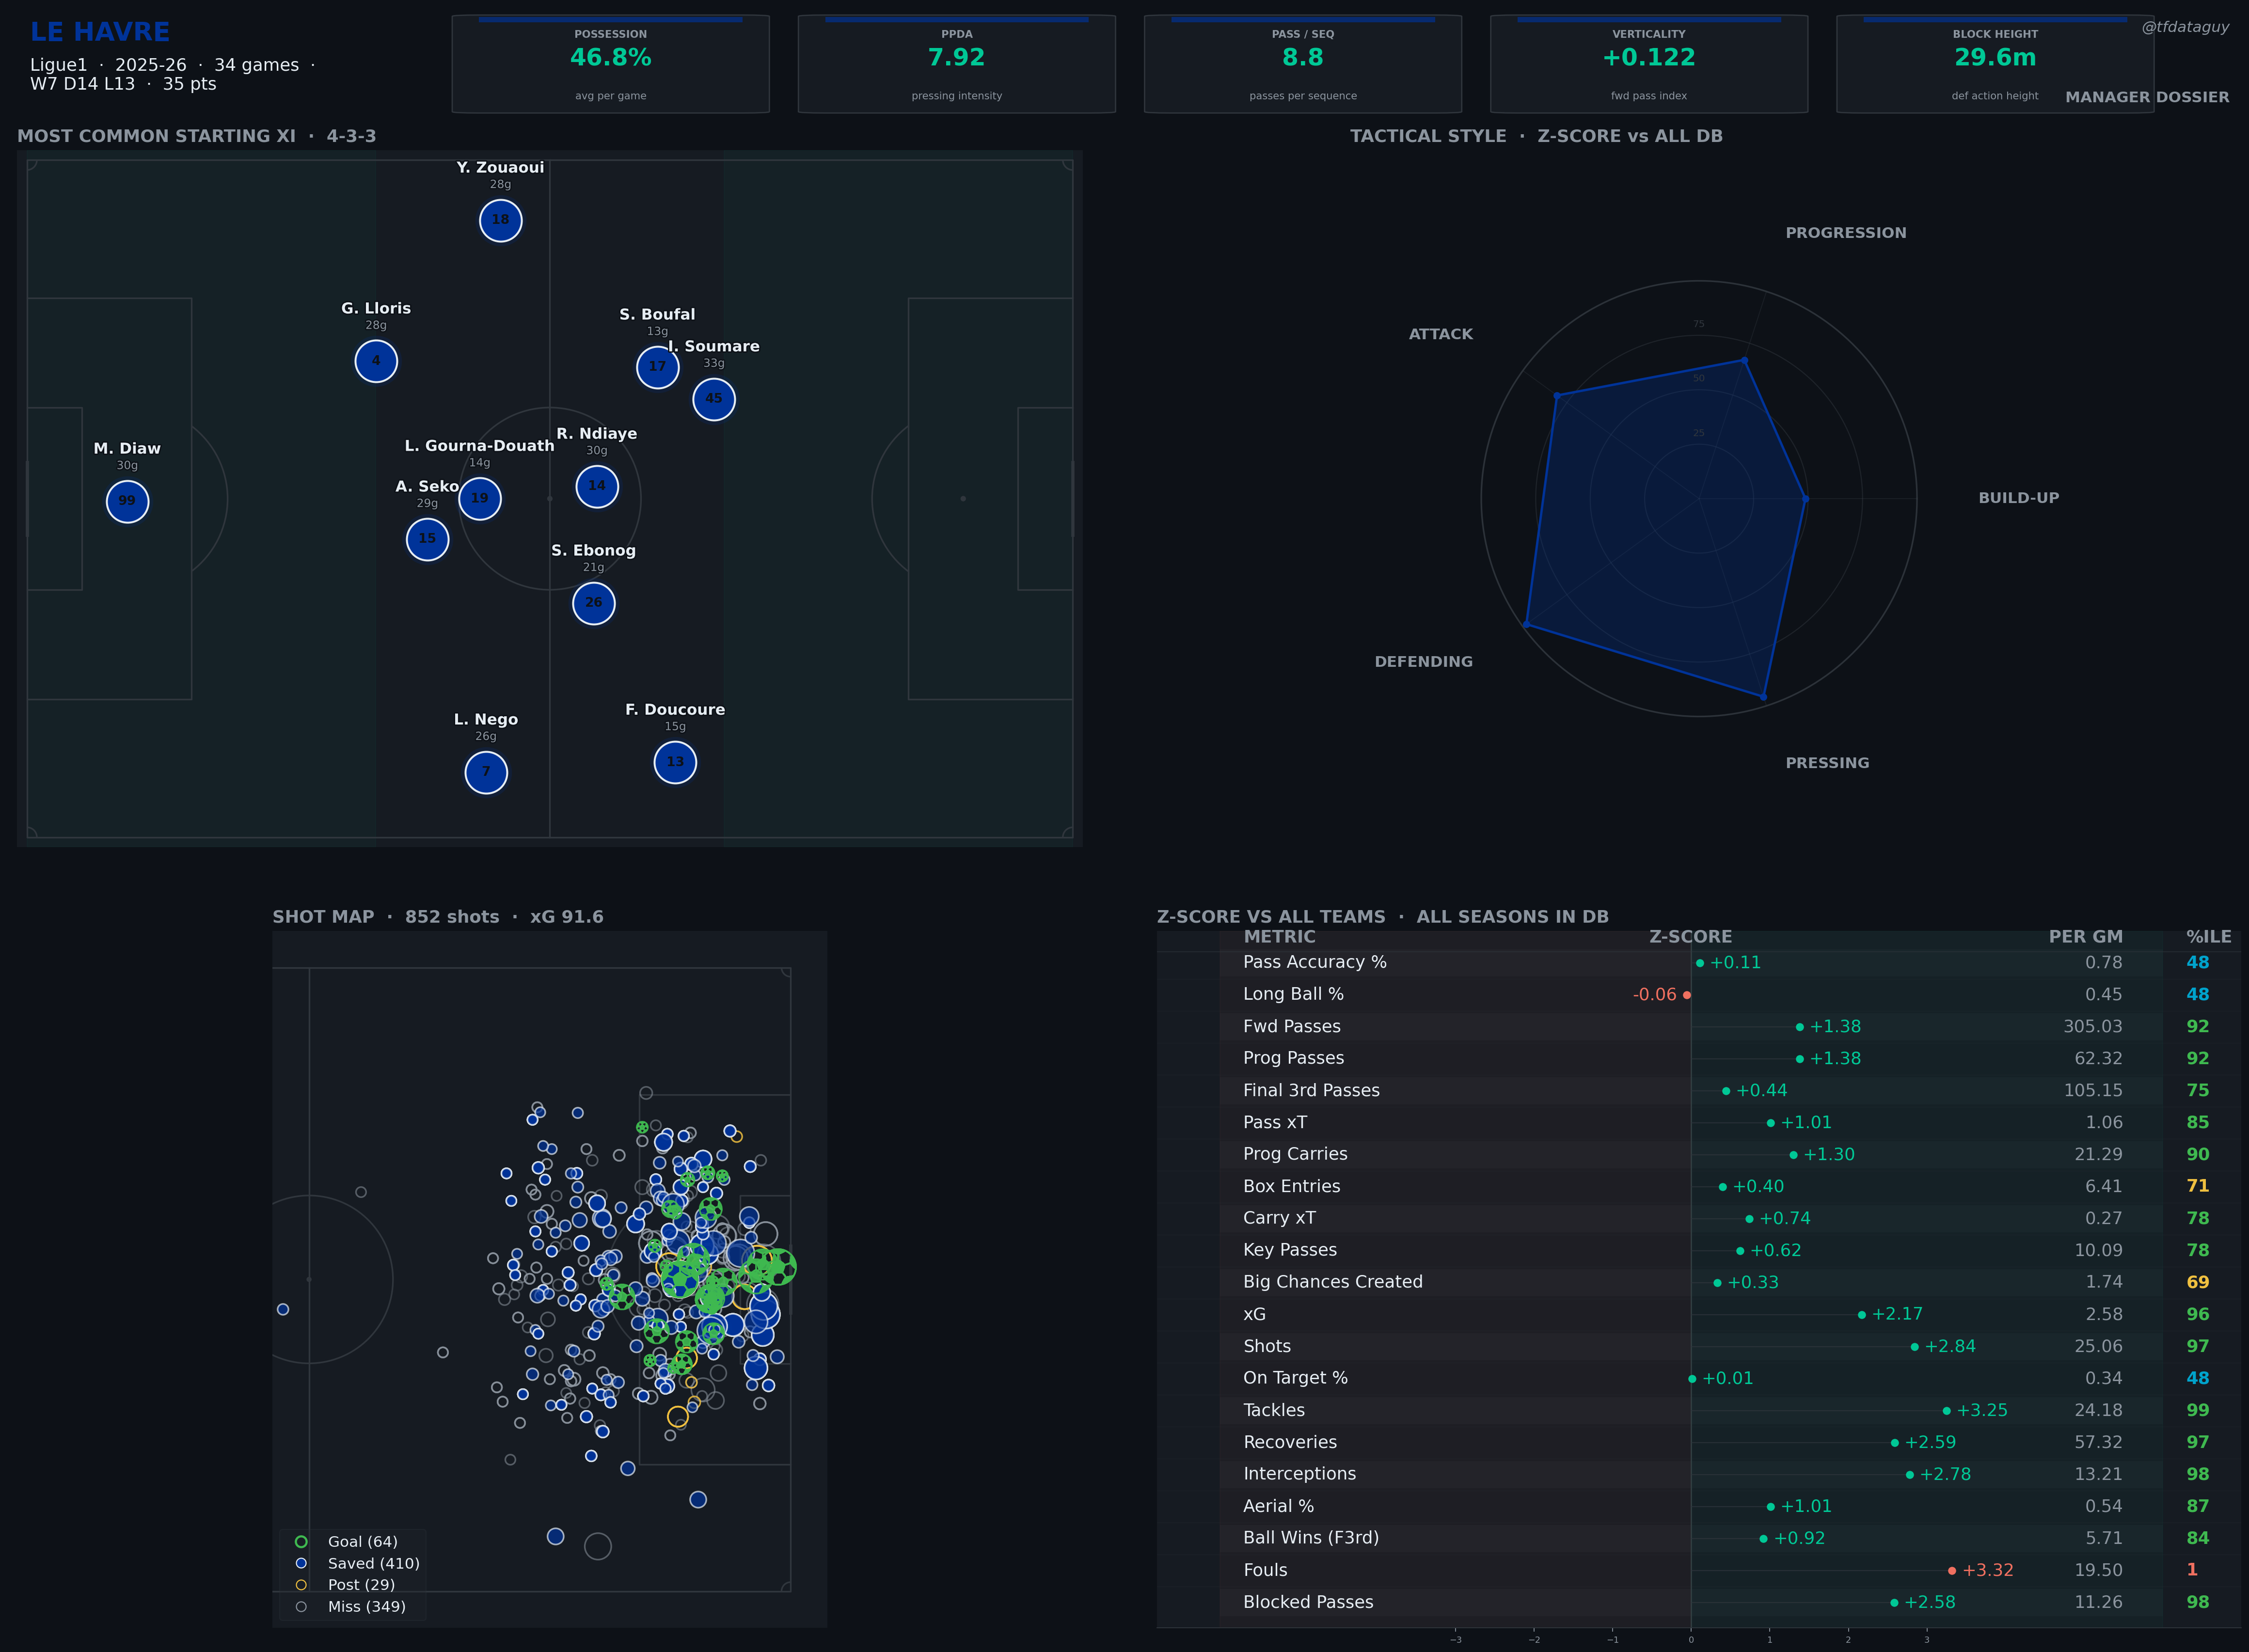Click the Goal (64) legend marker
This screenshot has height=1652, width=2249.
(x=301, y=1541)
